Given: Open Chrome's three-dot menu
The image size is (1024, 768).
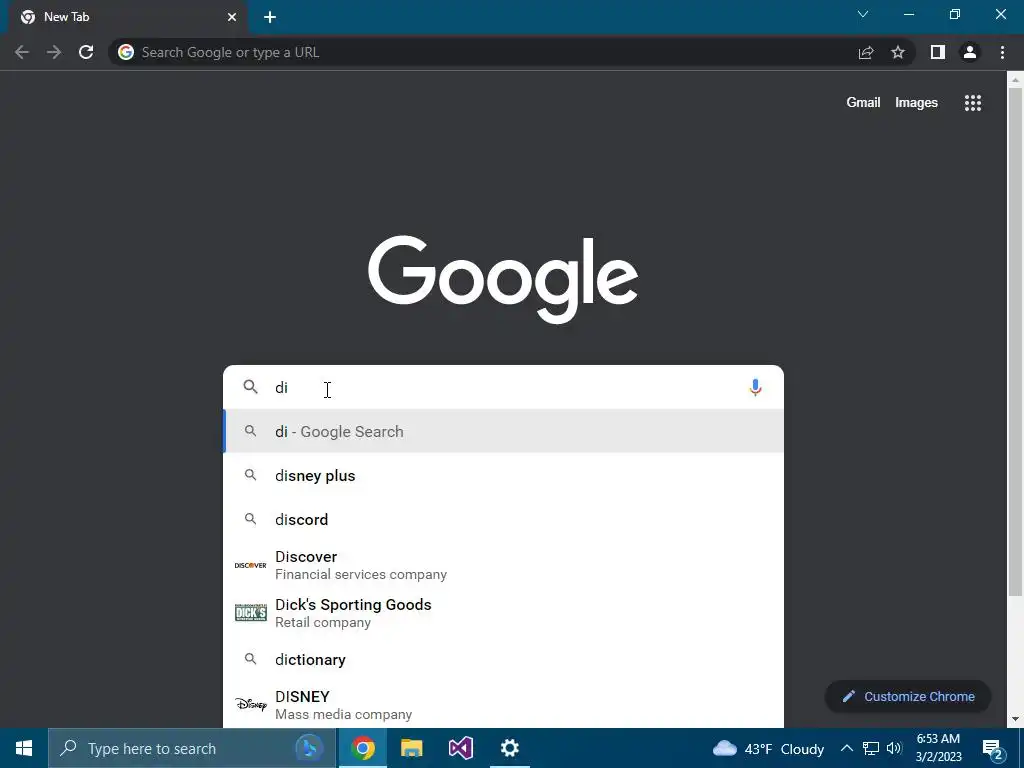Looking at the screenshot, I should [x=1002, y=52].
